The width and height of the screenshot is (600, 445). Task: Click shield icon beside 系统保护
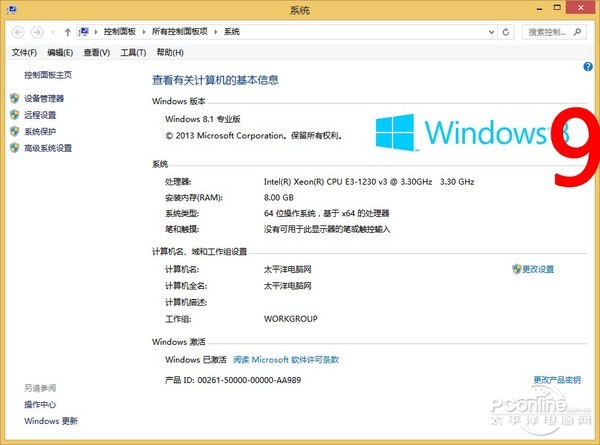15,131
